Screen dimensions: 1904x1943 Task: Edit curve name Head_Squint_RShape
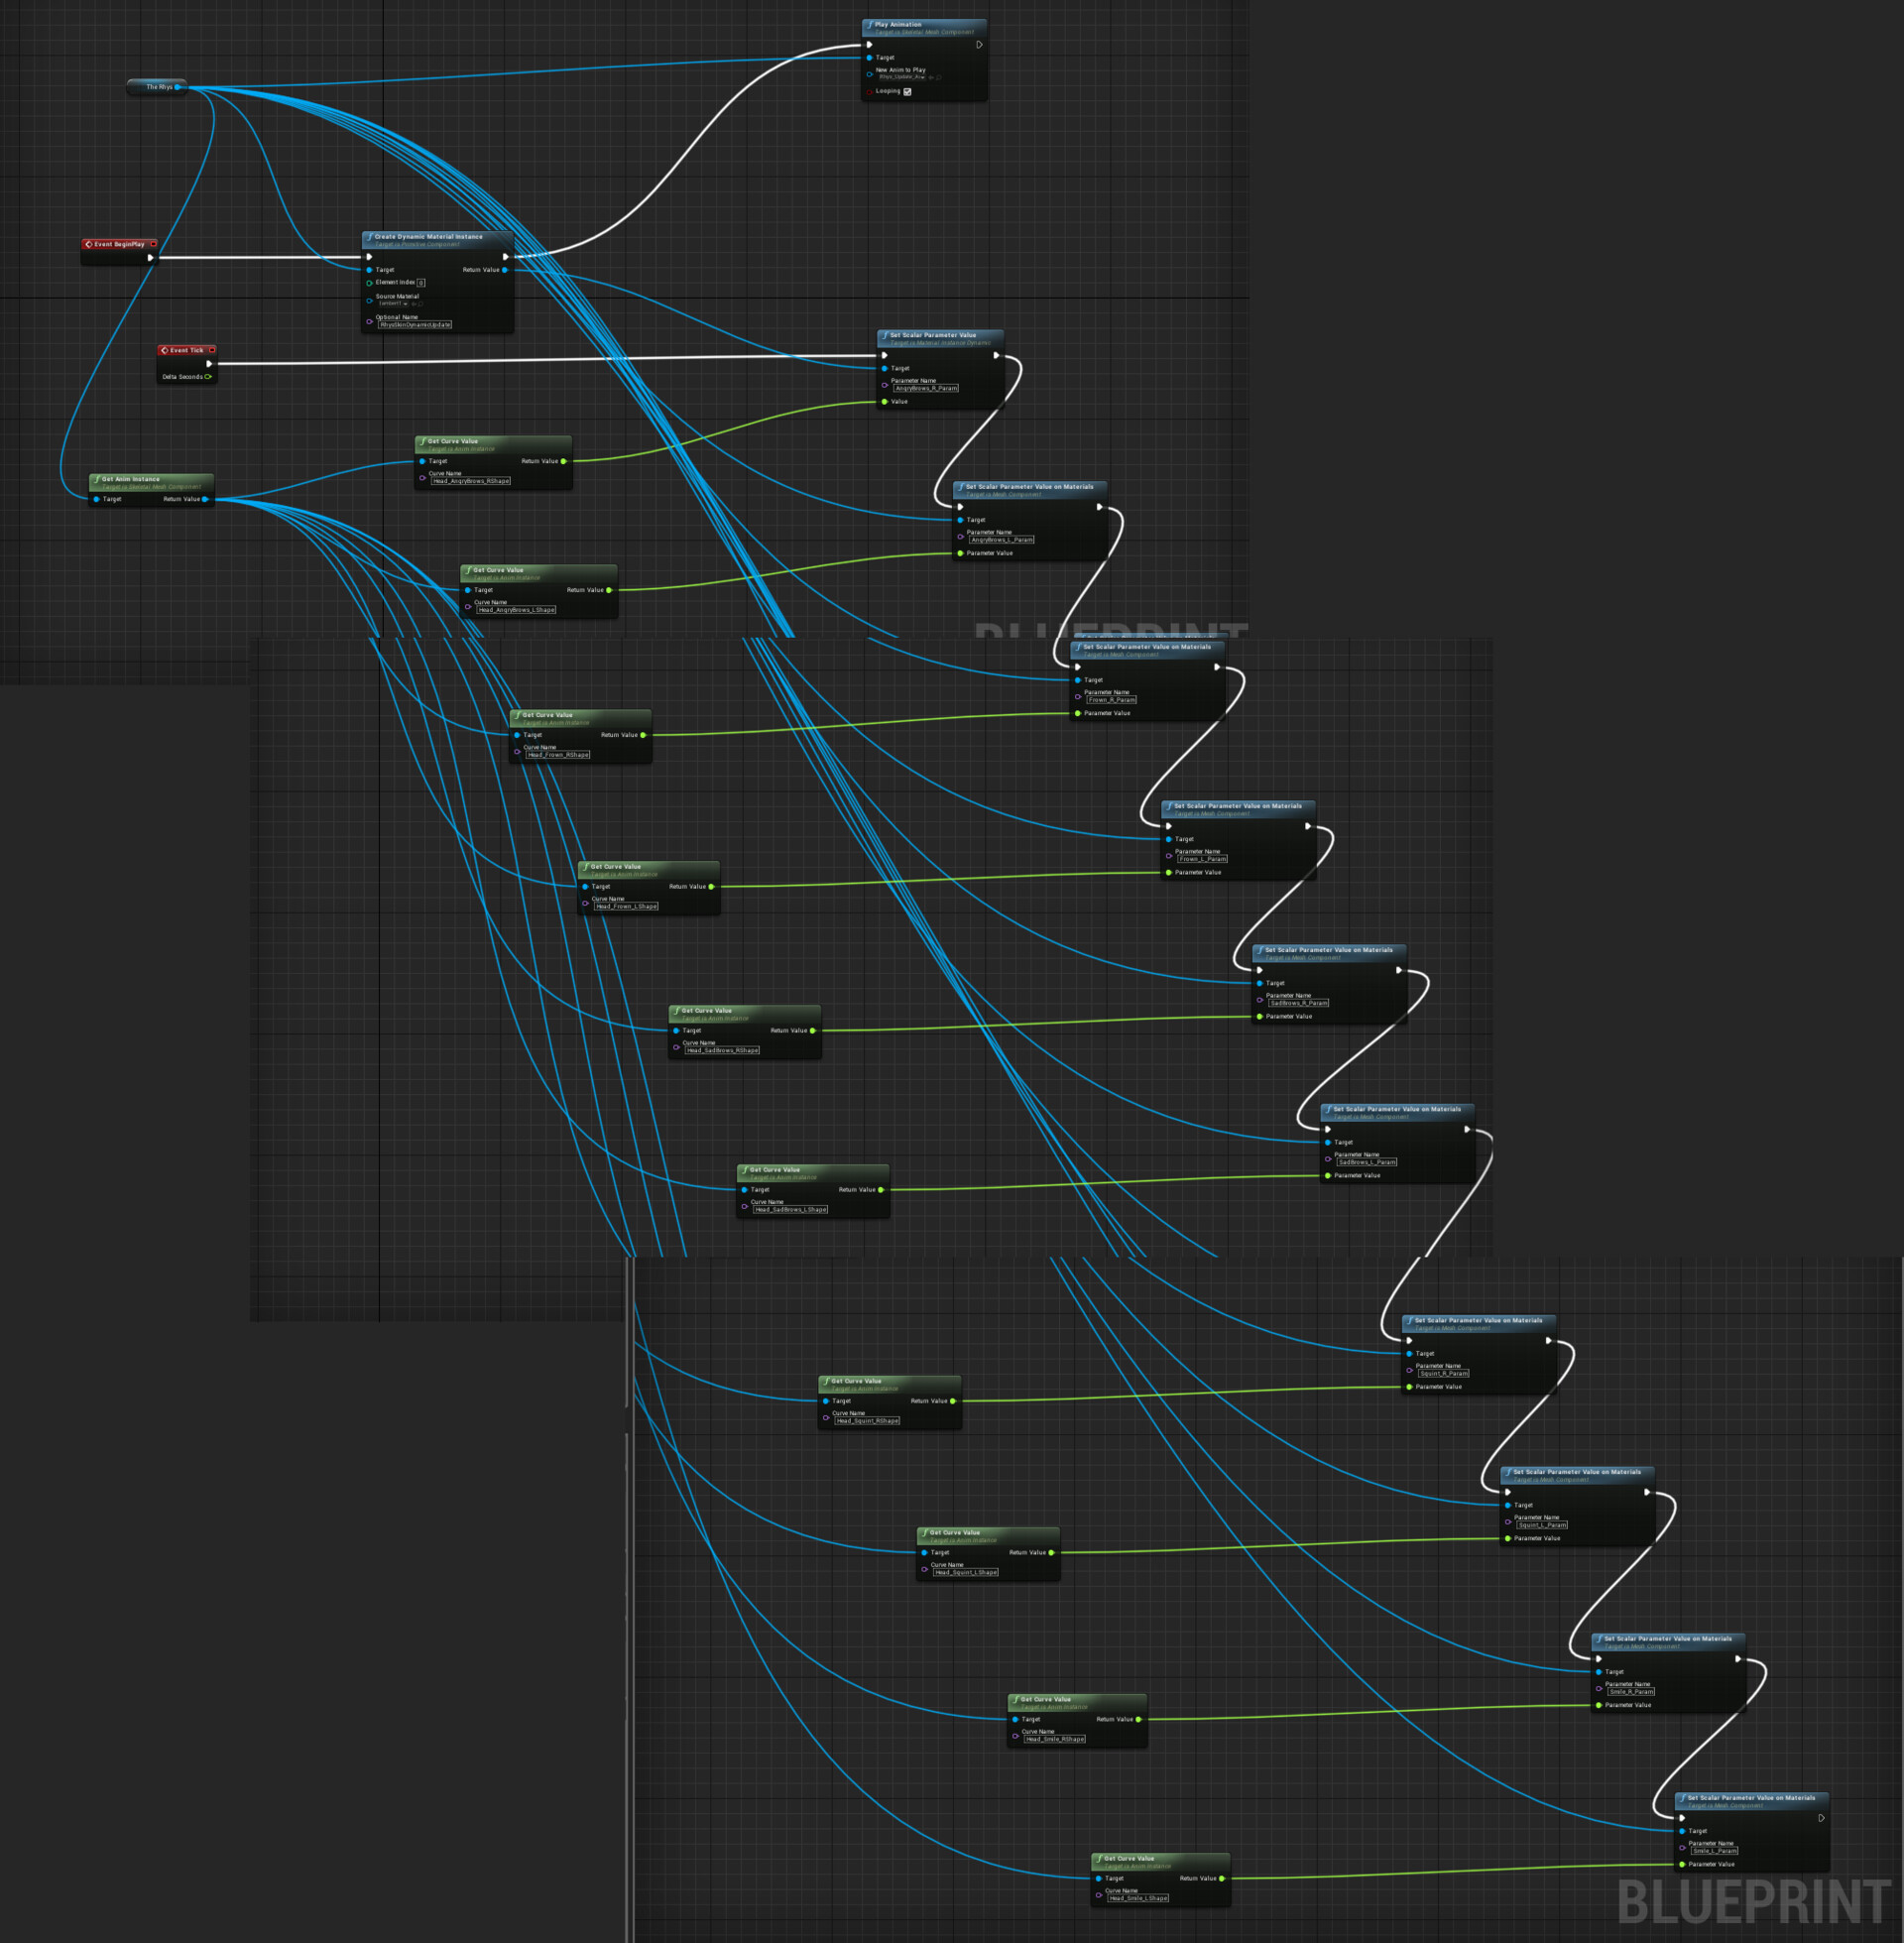867,1420
